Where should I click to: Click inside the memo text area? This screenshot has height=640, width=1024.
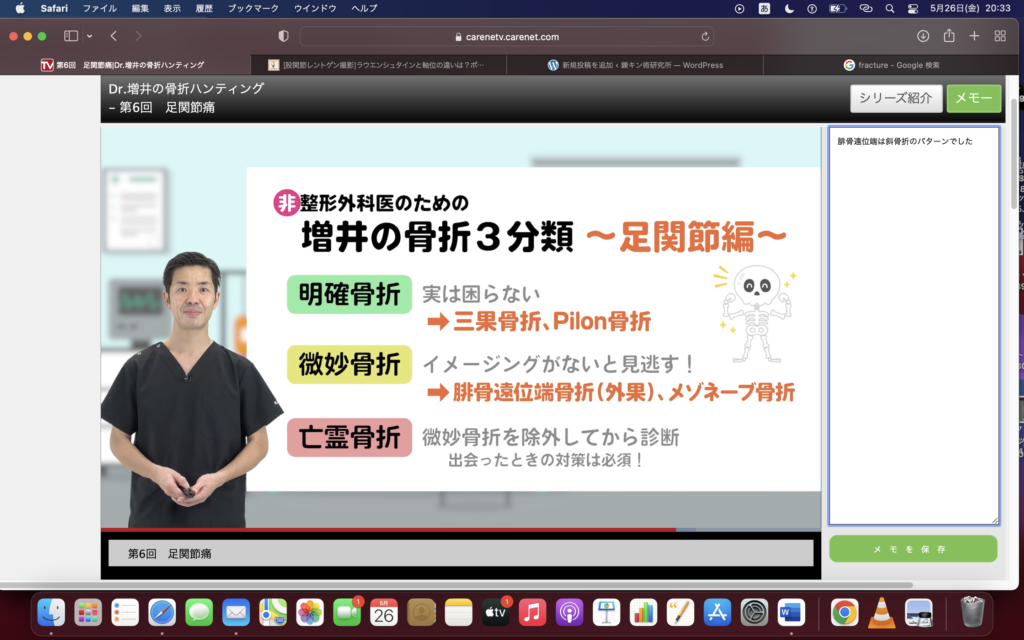coord(913,330)
